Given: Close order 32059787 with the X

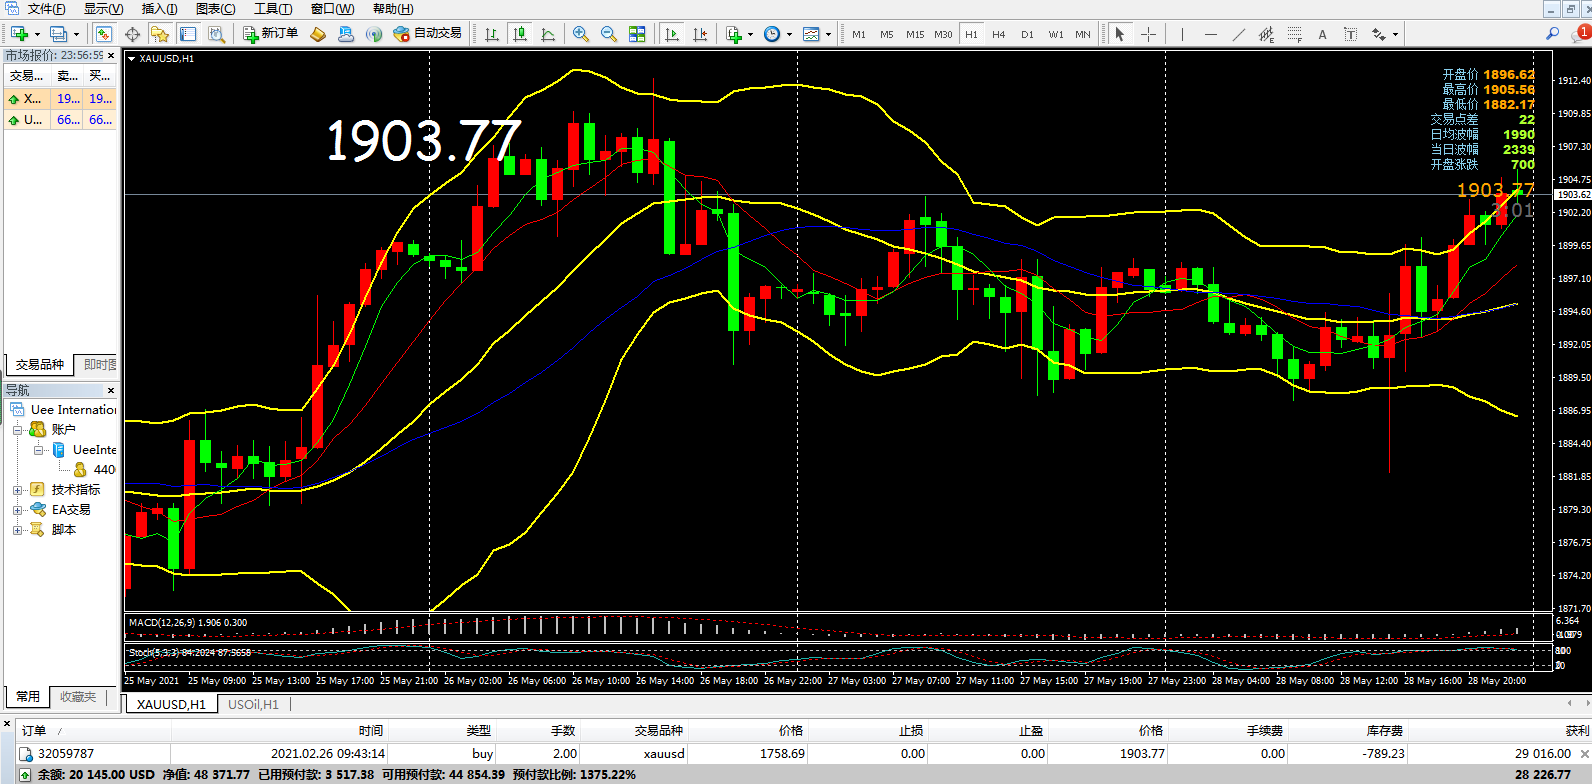Looking at the screenshot, I should tap(1584, 754).
